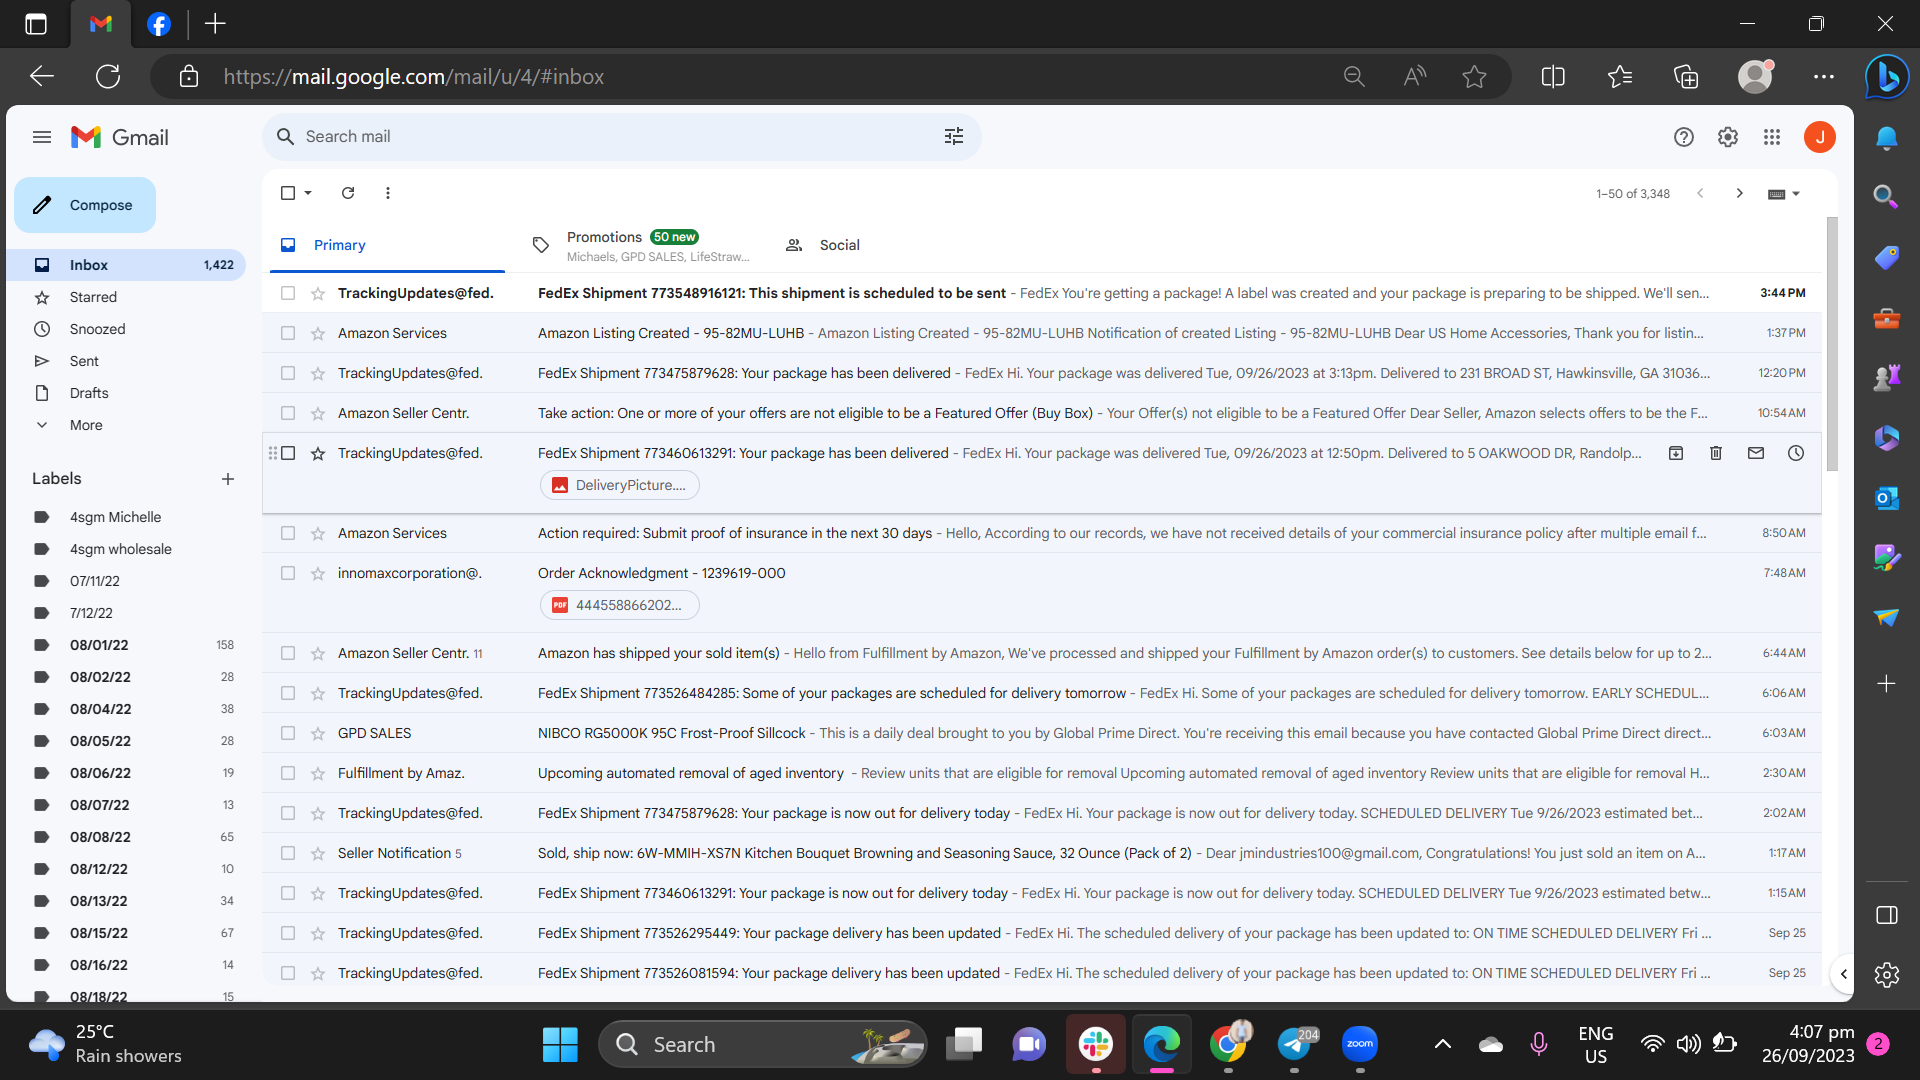Open Edge sidebar search icon
Image resolution: width=1920 pixels, height=1080 pixels.
click(x=1887, y=197)
